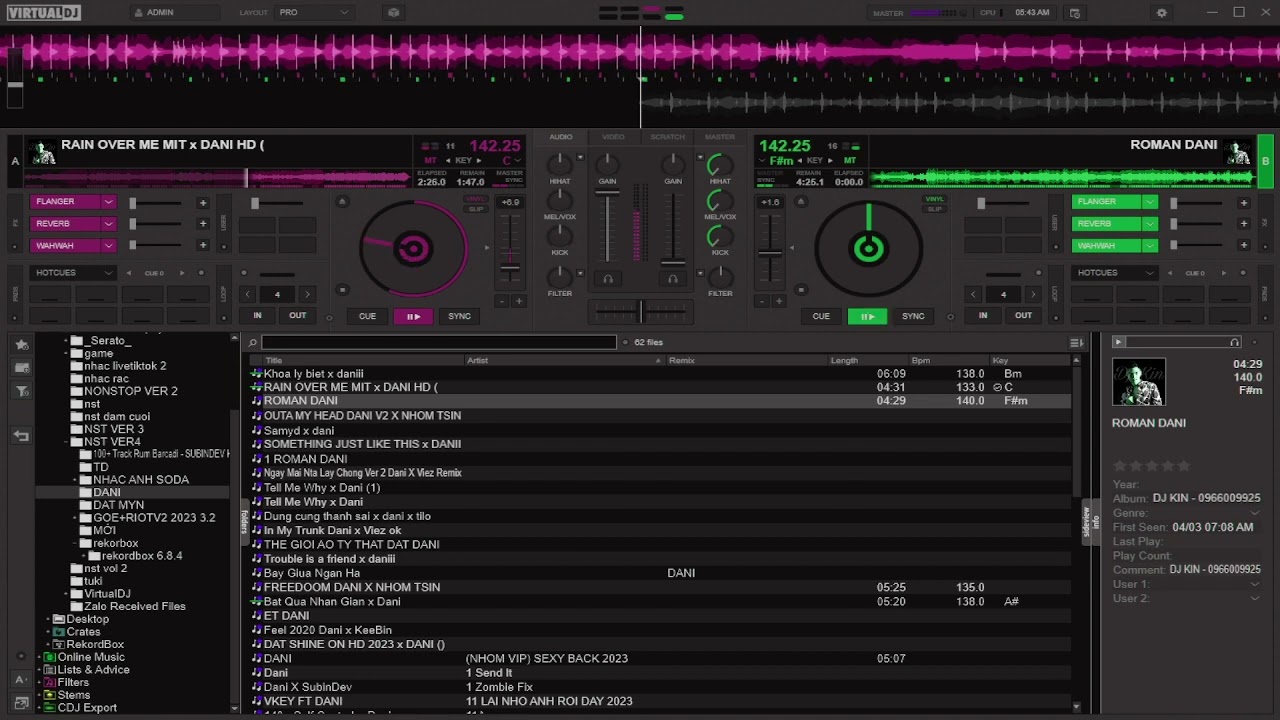The width and height of the screenshot is (1280, 720).
Task: Toggle FLANGER effect on deck A
Action: click(x=66, y=202)
